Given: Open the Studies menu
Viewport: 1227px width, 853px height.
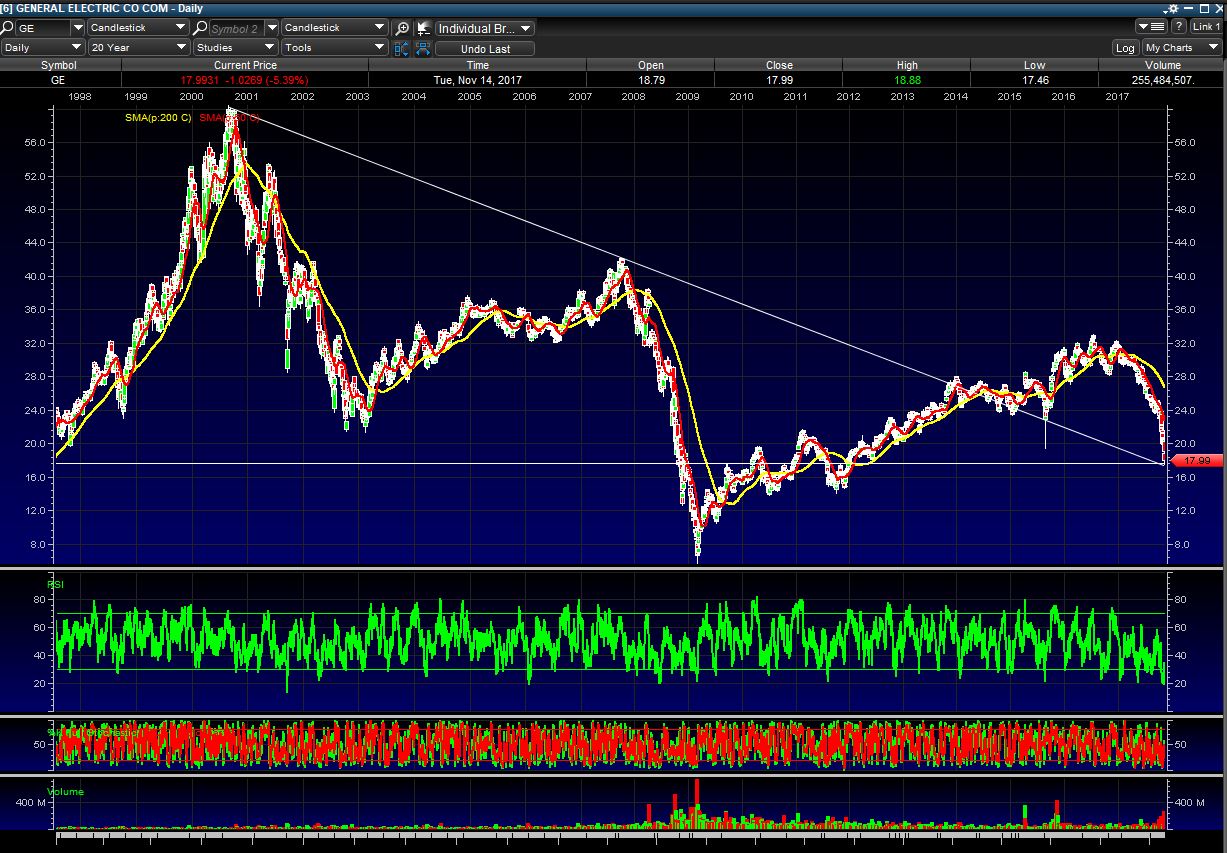Looking at the screenshot, I should [235, 47].
